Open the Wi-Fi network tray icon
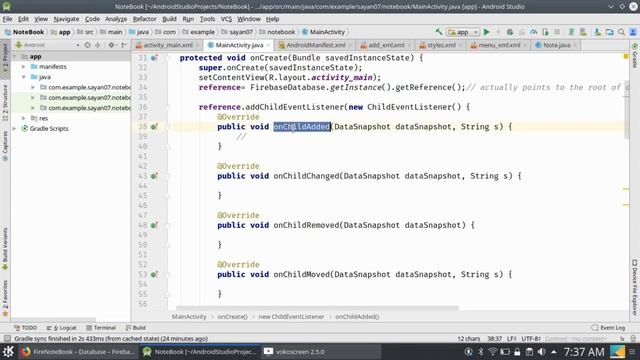Viewport: 640px width, 360px height. coord(493,351)
